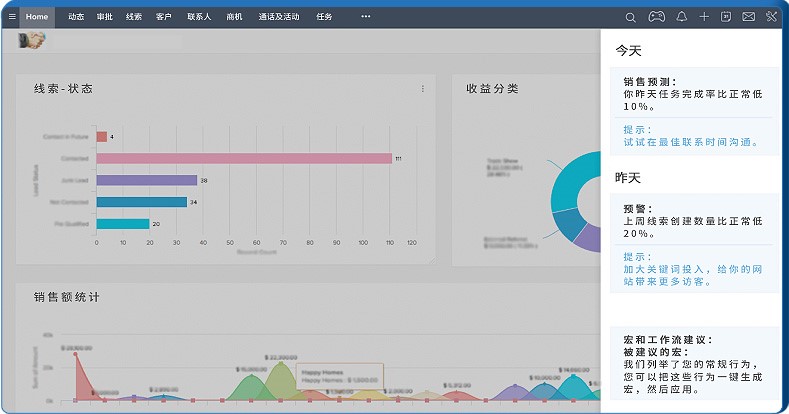Click the handshake company logo thumbnail

click(x=32, y=40)
